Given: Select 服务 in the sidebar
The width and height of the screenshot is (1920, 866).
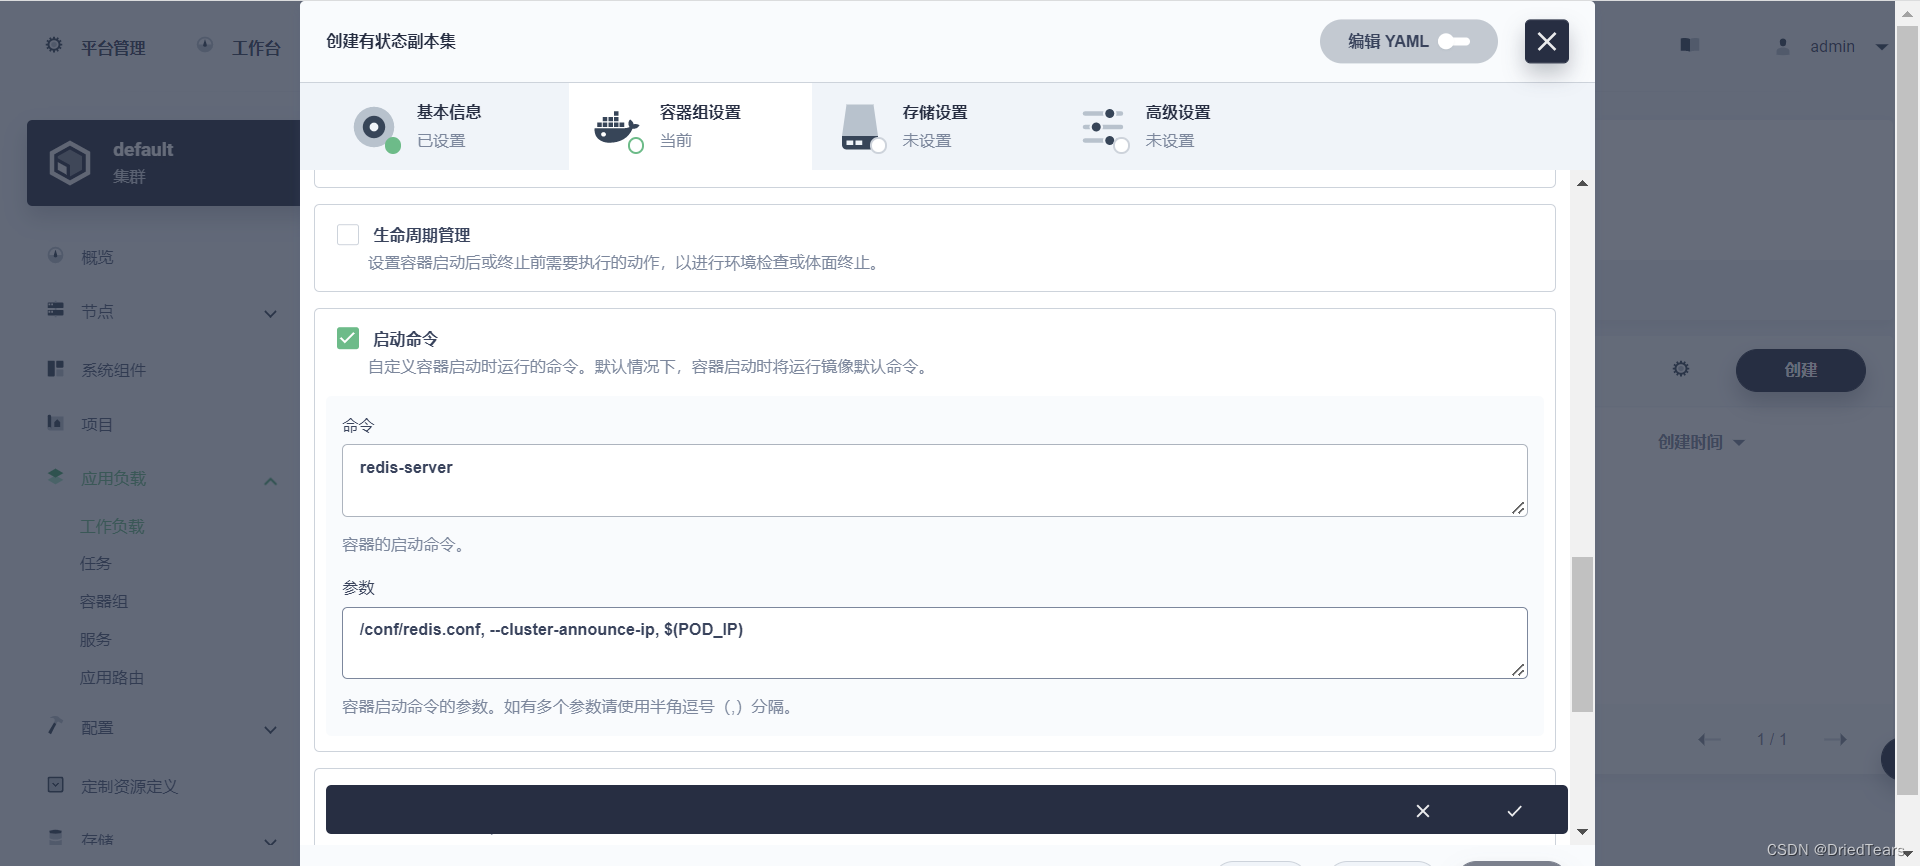Looking at the screenshot, I should tap(95, 640).
